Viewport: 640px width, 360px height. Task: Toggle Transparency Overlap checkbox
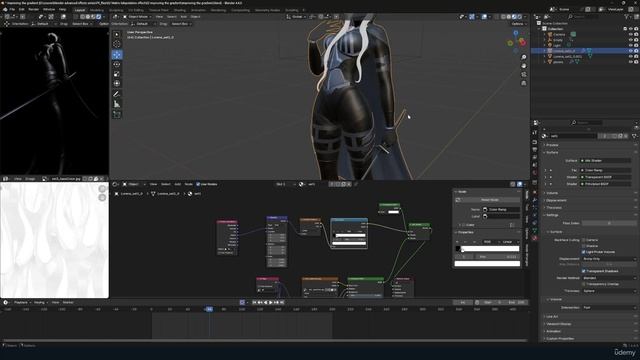(x=584, y=284)
